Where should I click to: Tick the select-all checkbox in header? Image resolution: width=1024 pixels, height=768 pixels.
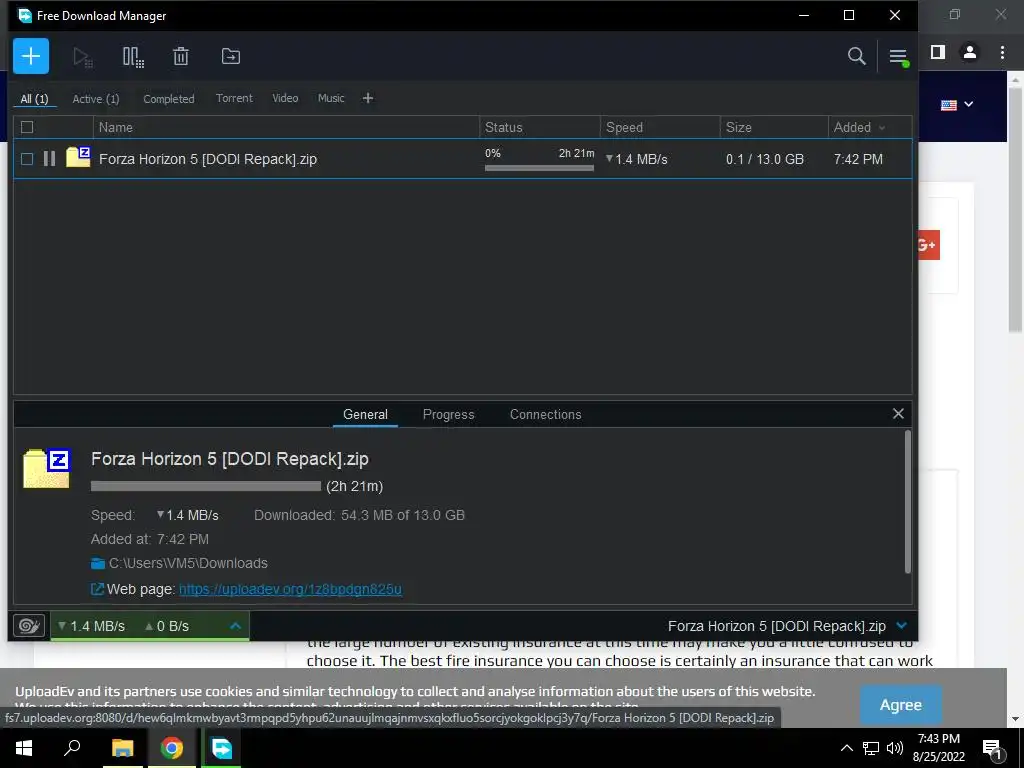(x=27, y=127)
